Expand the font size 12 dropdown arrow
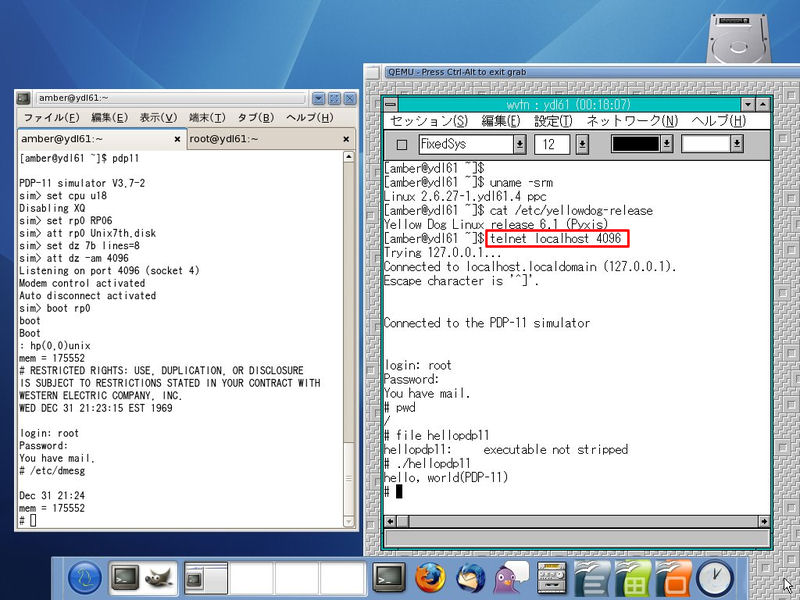Screen dimensions: 800x600 [582, 144]
